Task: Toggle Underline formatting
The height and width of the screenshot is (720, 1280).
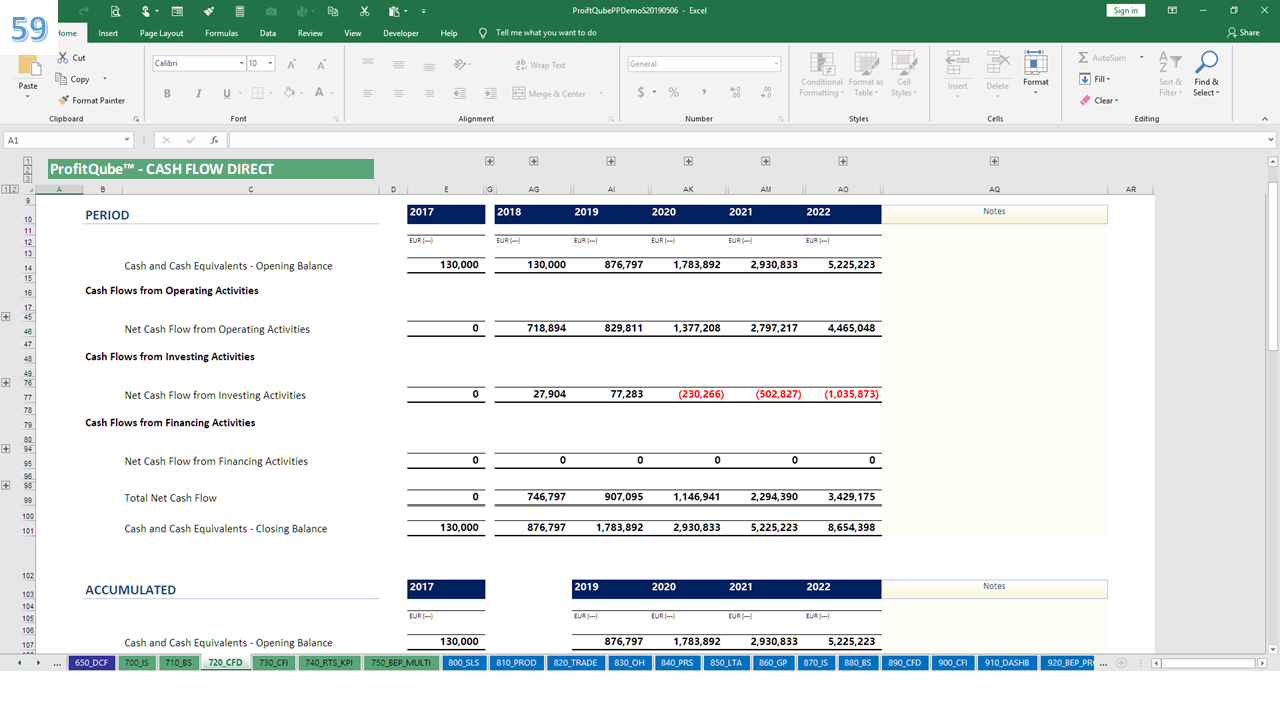Action: (227, 93)
